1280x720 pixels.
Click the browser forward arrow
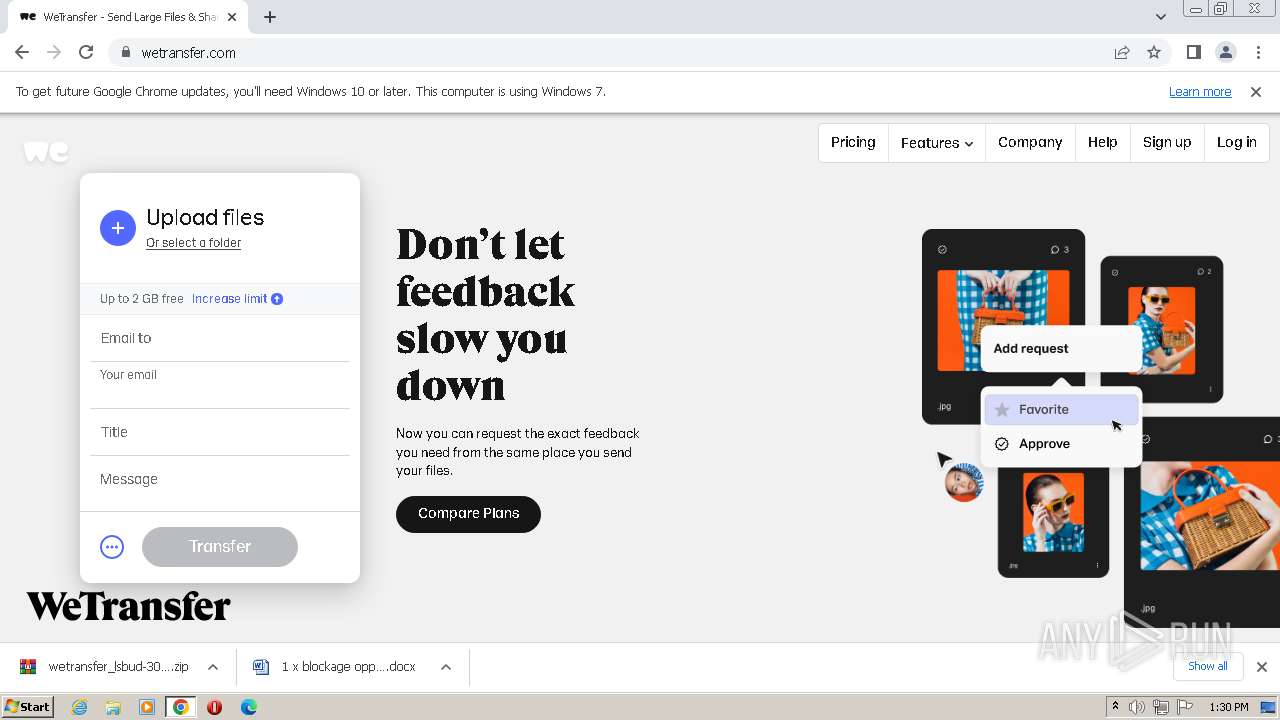pyautogui.click(x=54, y=52)
